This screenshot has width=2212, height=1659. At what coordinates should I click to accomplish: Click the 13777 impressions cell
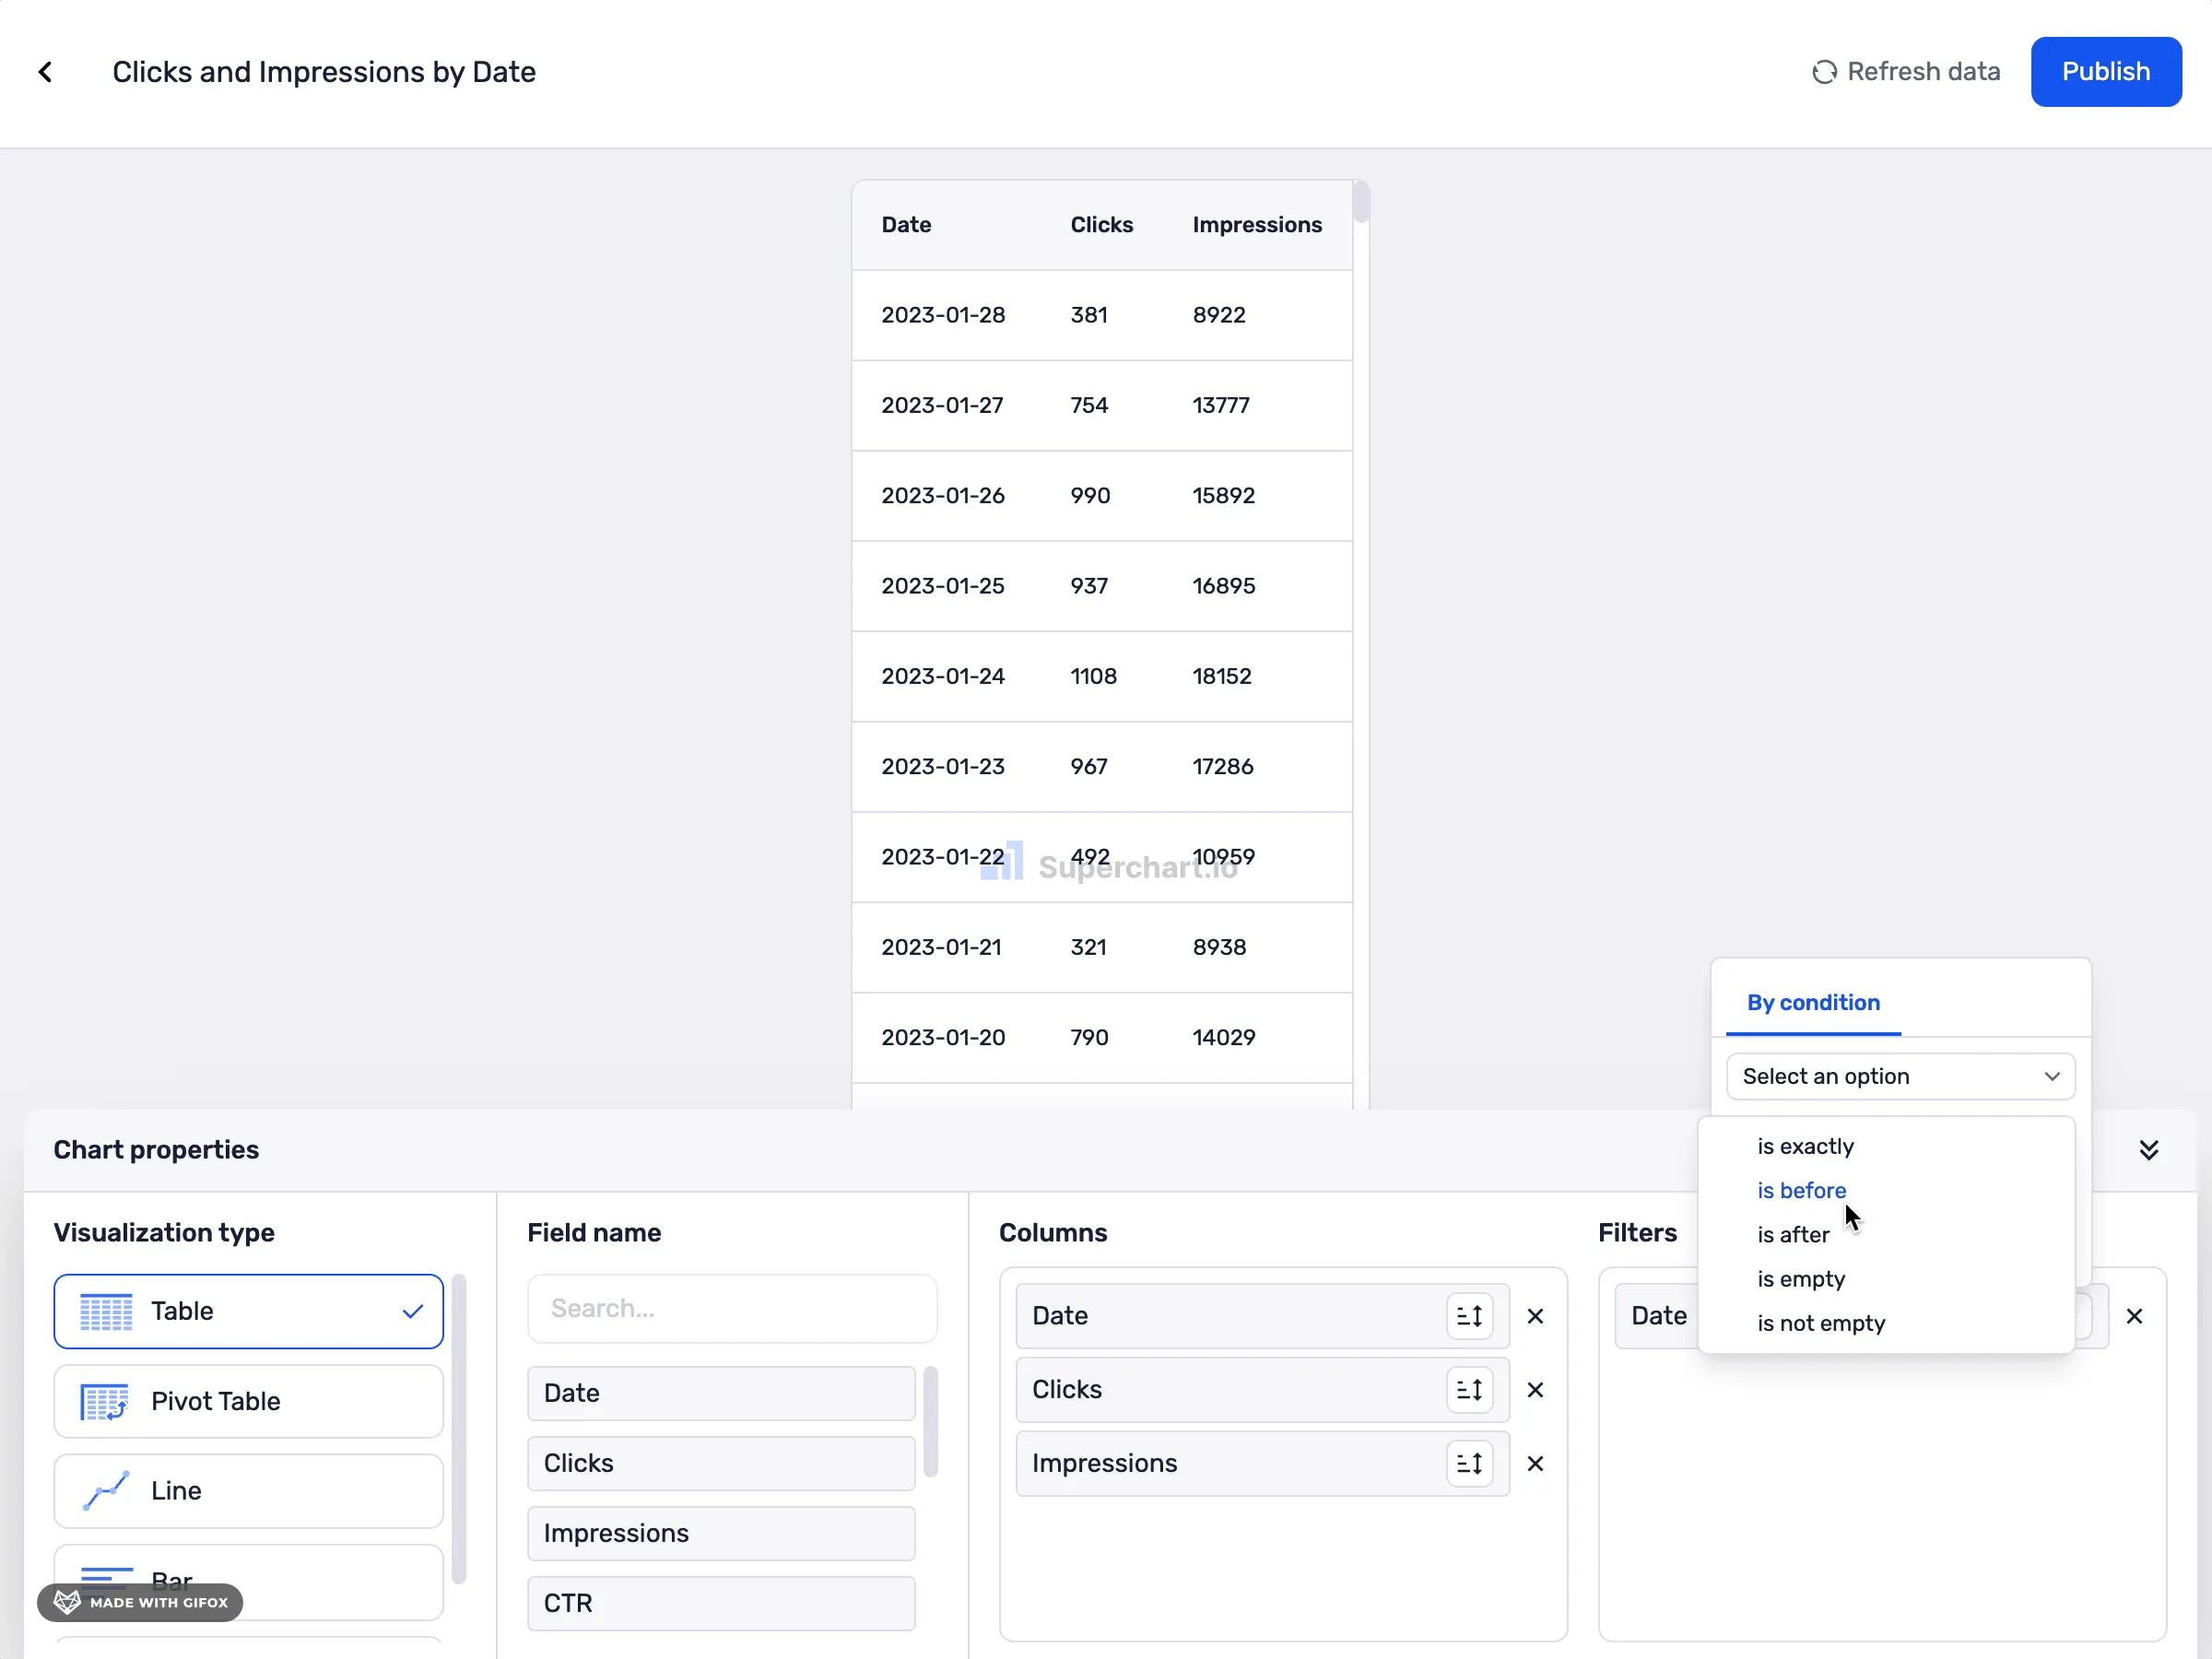(1220, 404)
